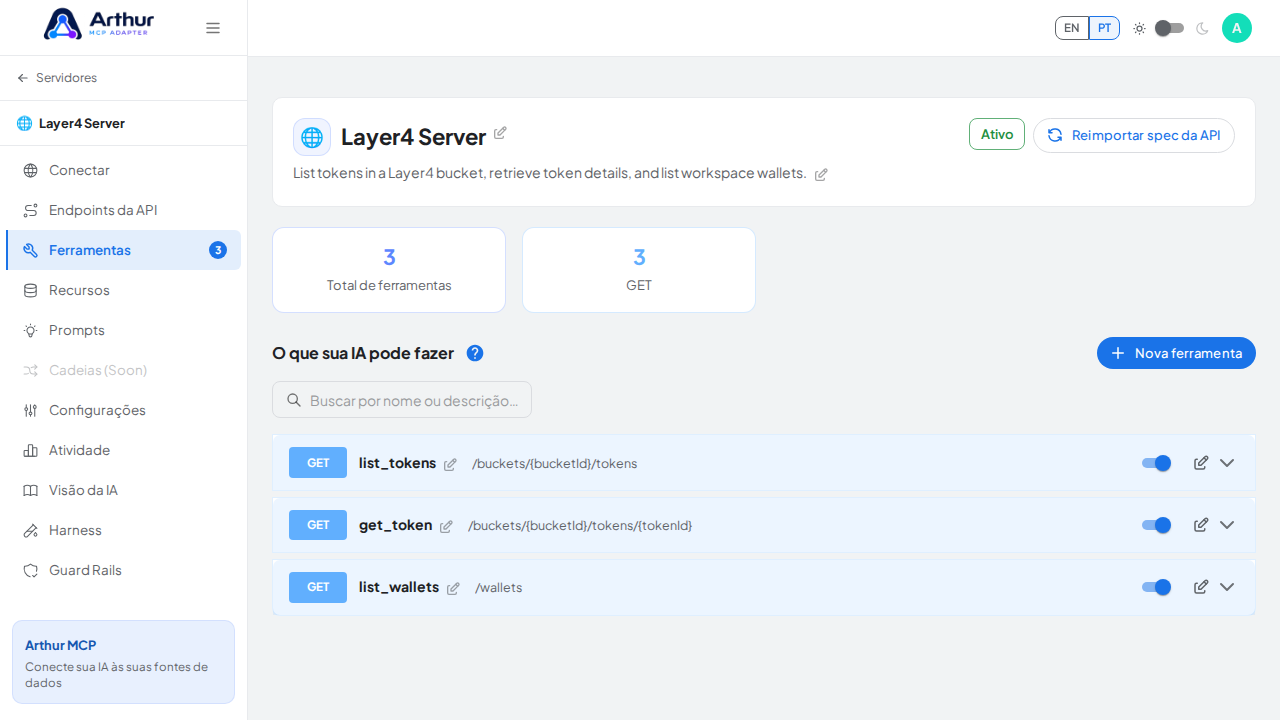This screenshot has height=720, width=1280.
Task: Click the /wallets path text
Action: [x=498, y=588]
